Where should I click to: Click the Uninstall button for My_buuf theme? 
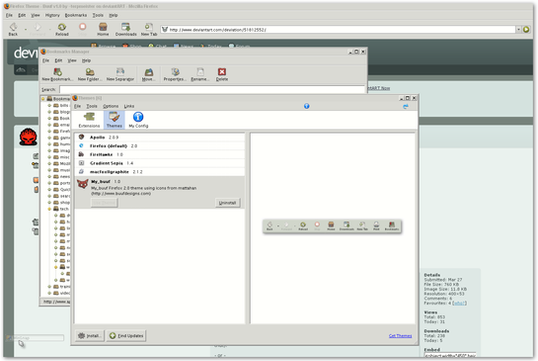point(227,203)
